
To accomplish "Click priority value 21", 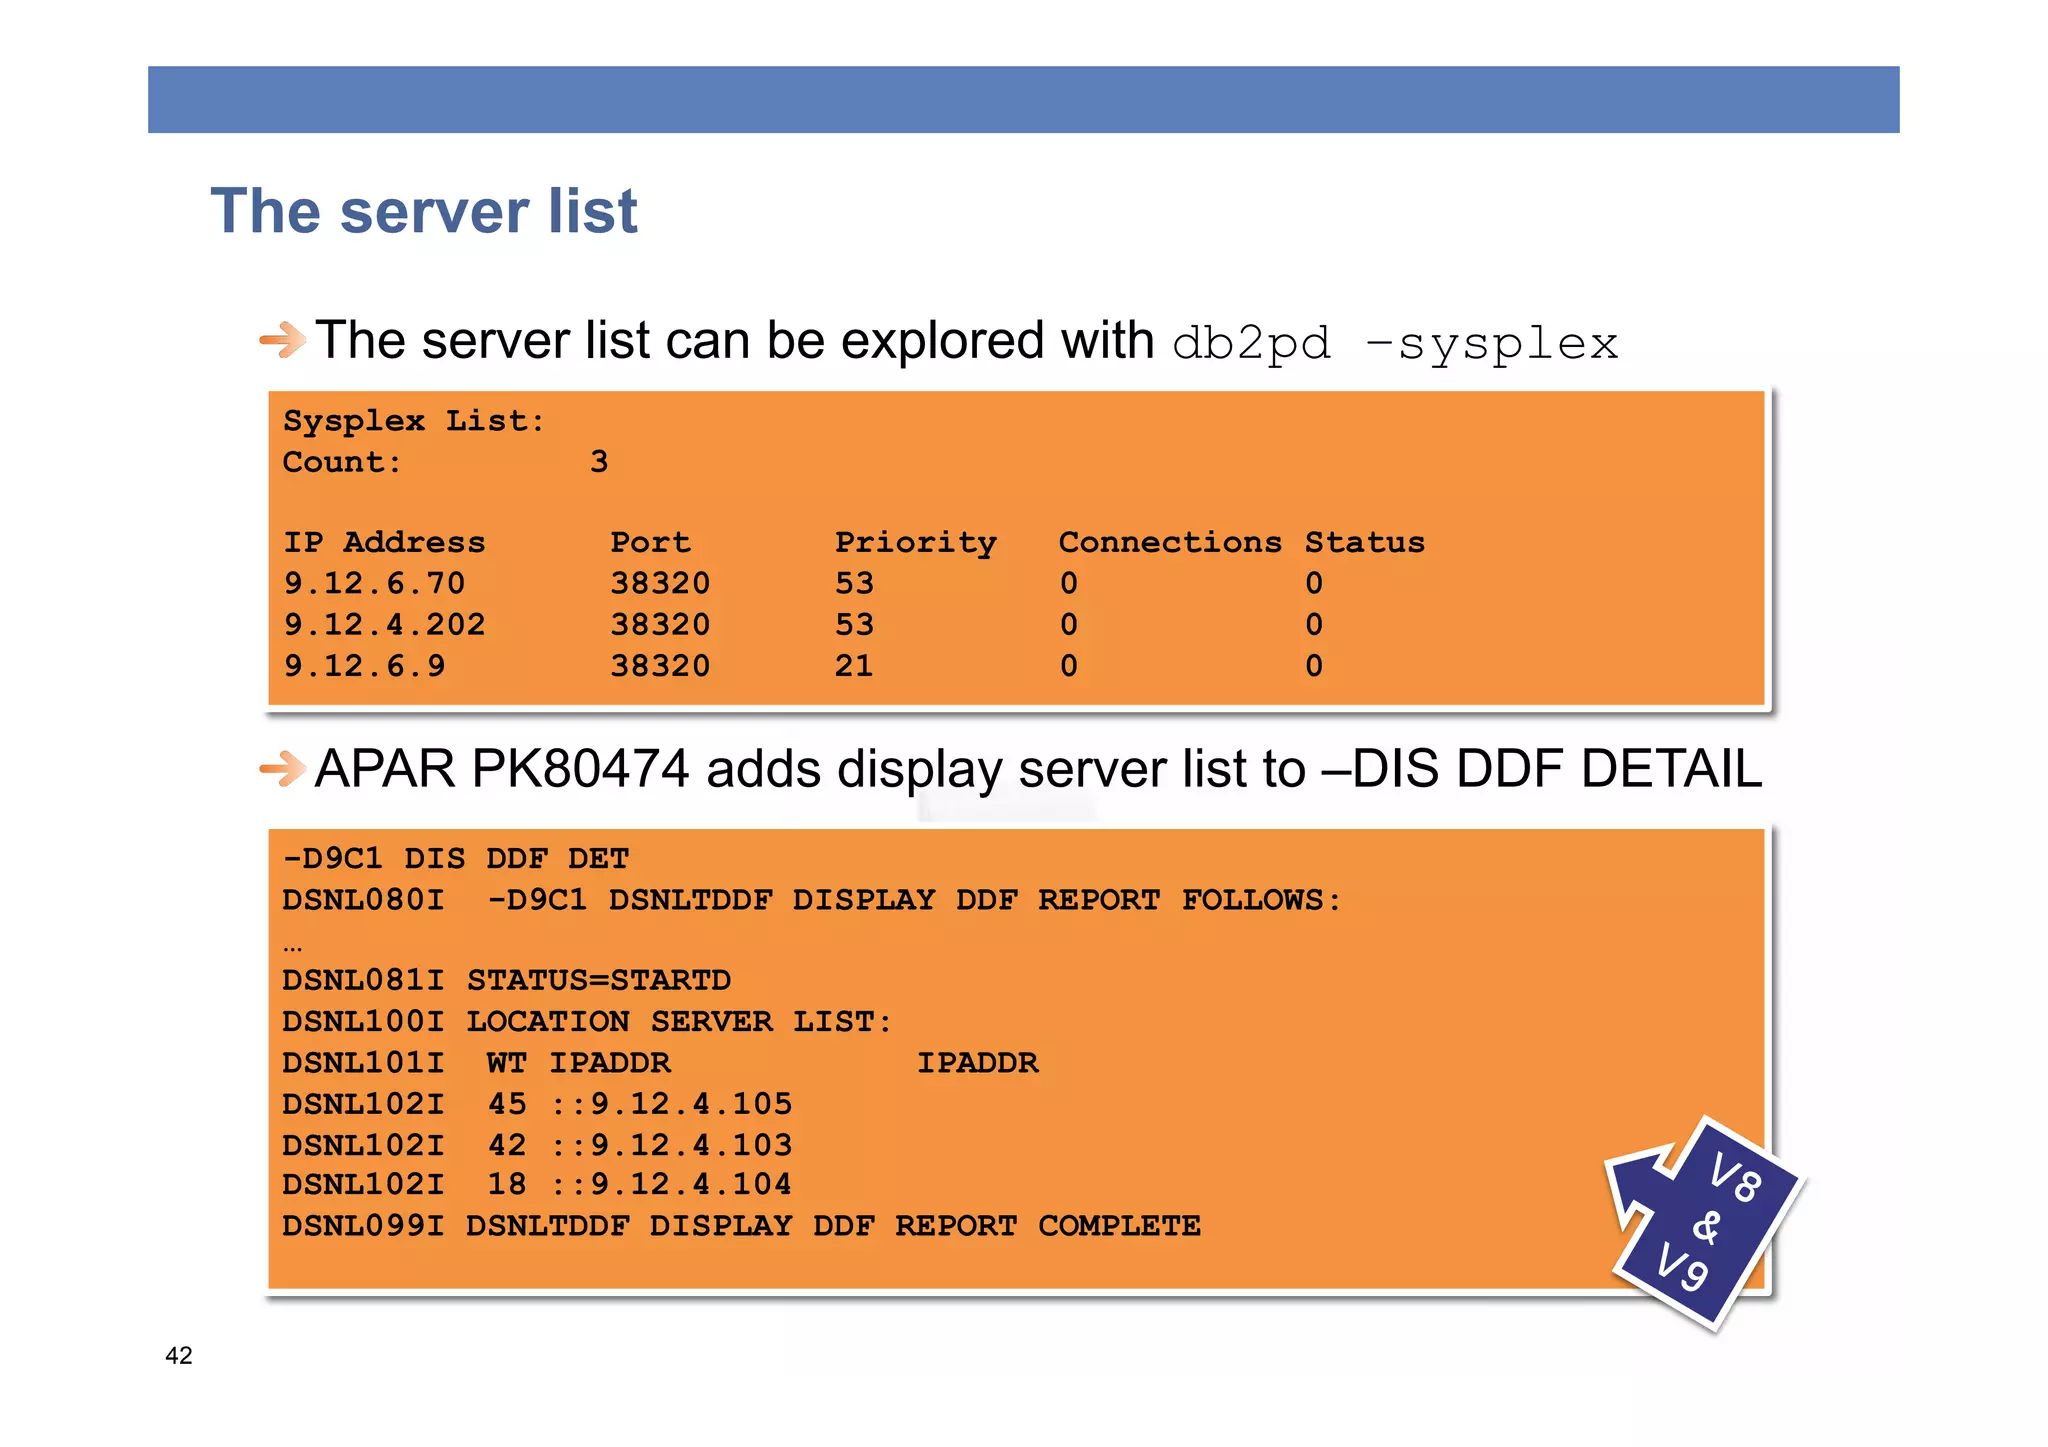I will pos(855,665).
